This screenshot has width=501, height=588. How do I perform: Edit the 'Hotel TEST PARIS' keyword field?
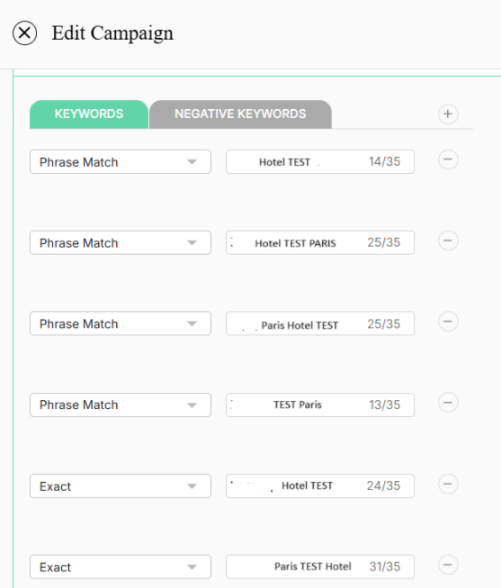pyautogui.click(x=320, y=243)
